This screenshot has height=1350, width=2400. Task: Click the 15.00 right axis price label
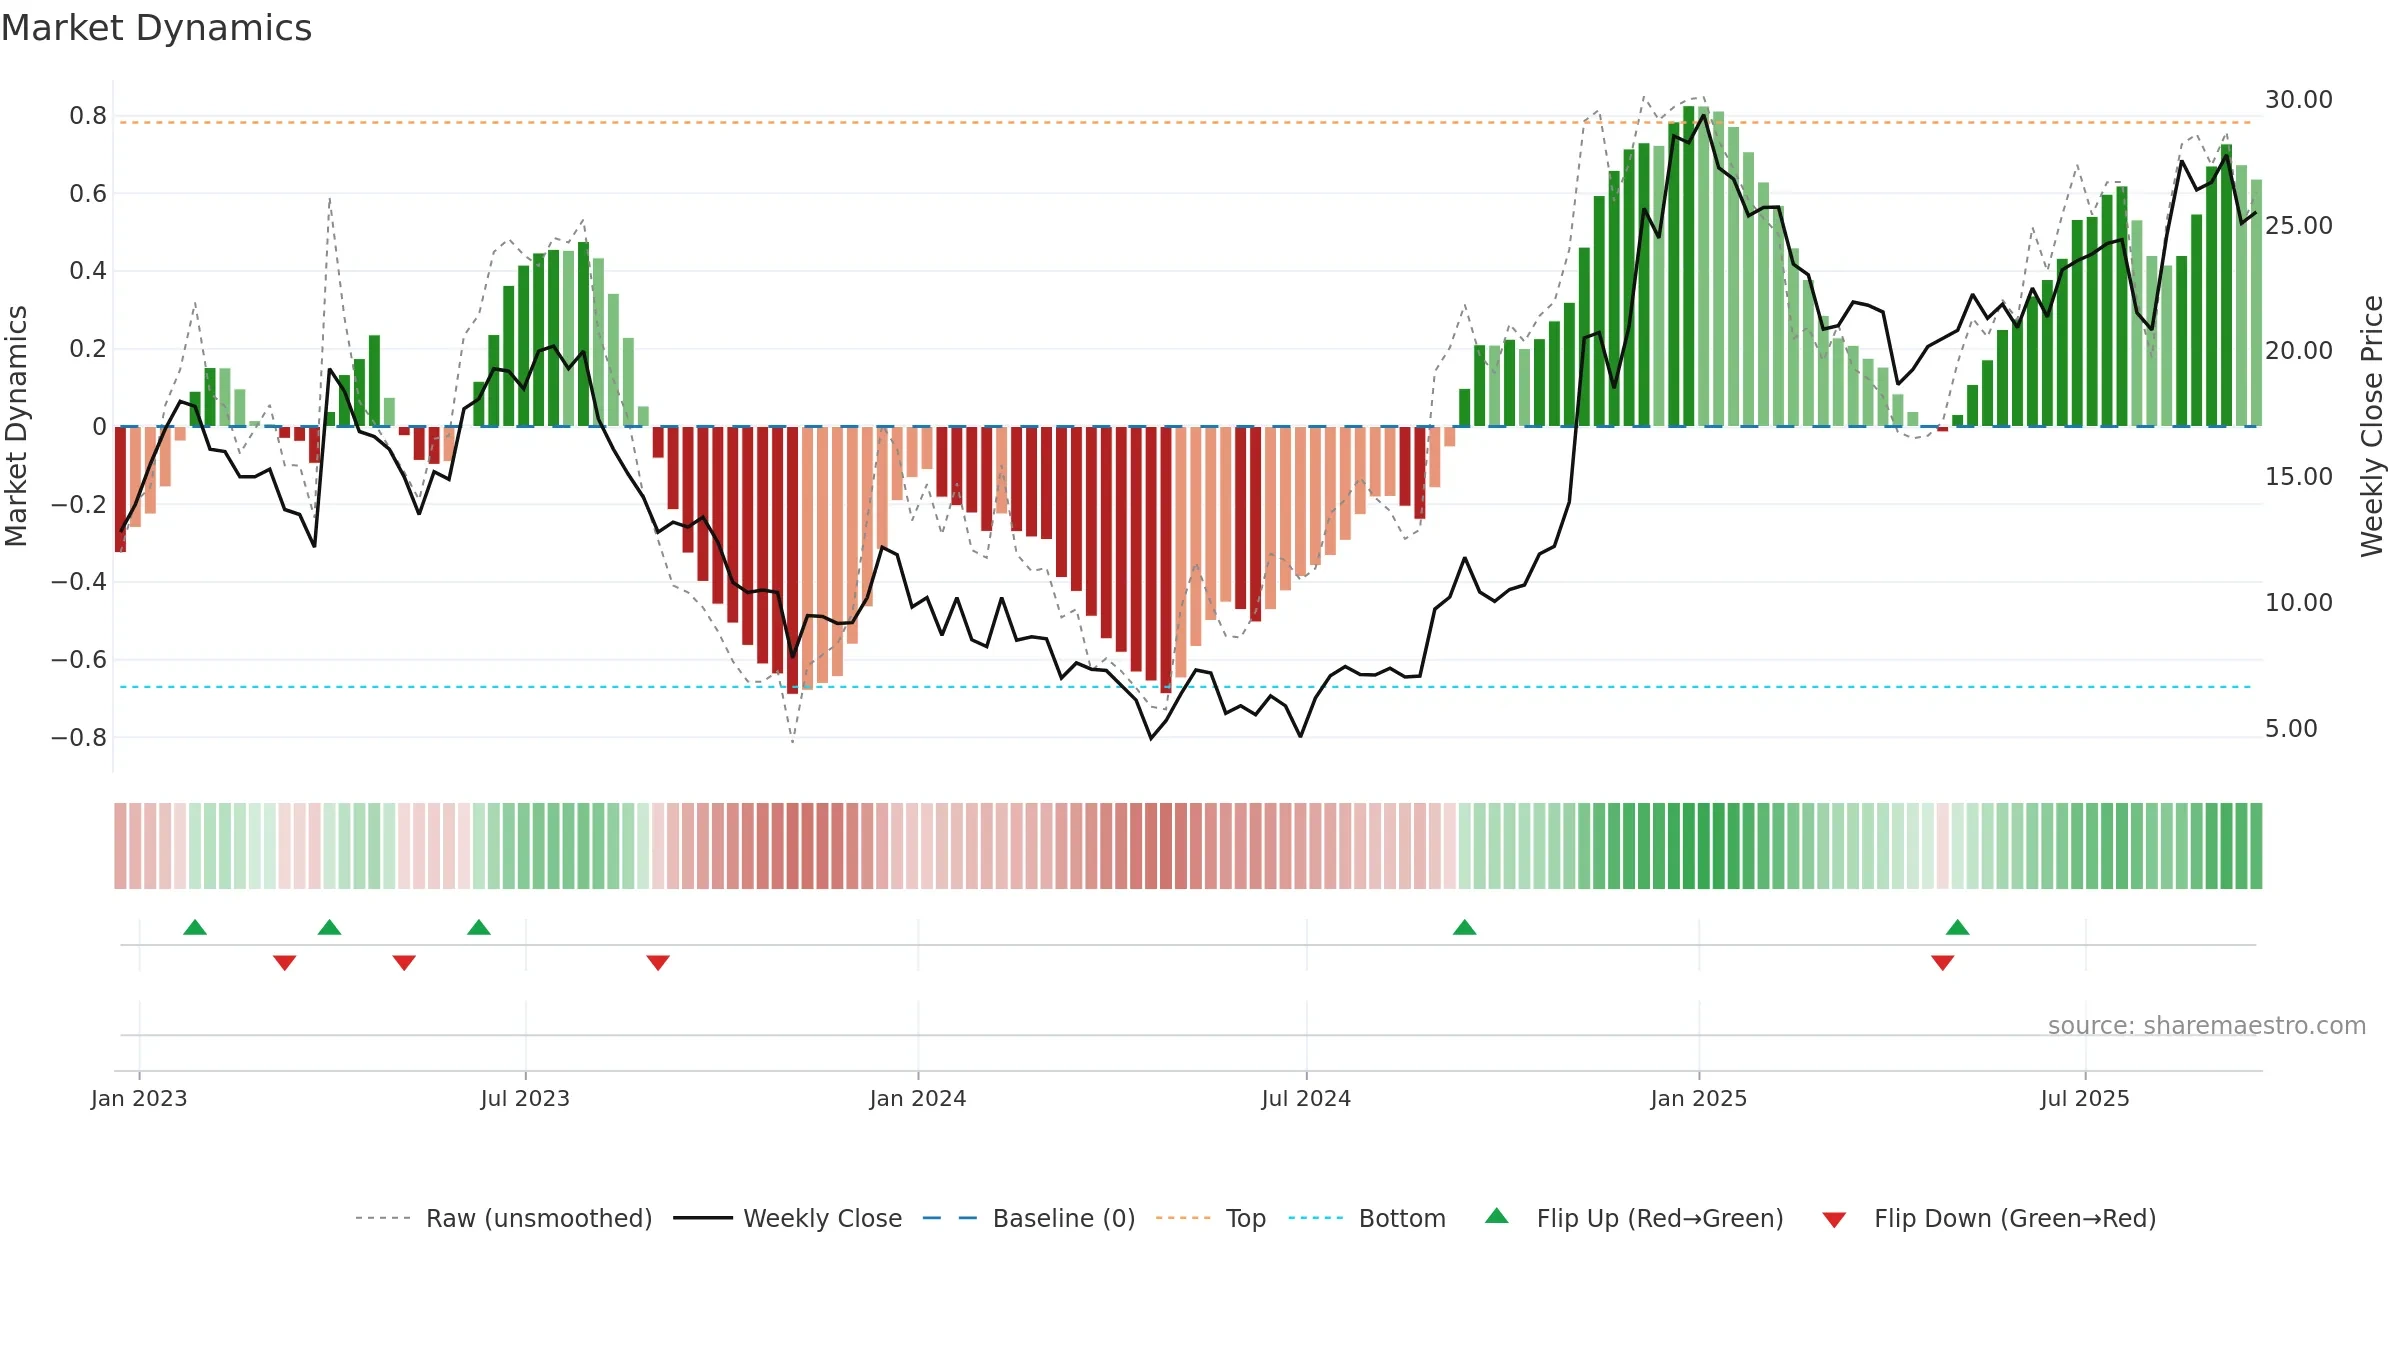coord(2299,477)
